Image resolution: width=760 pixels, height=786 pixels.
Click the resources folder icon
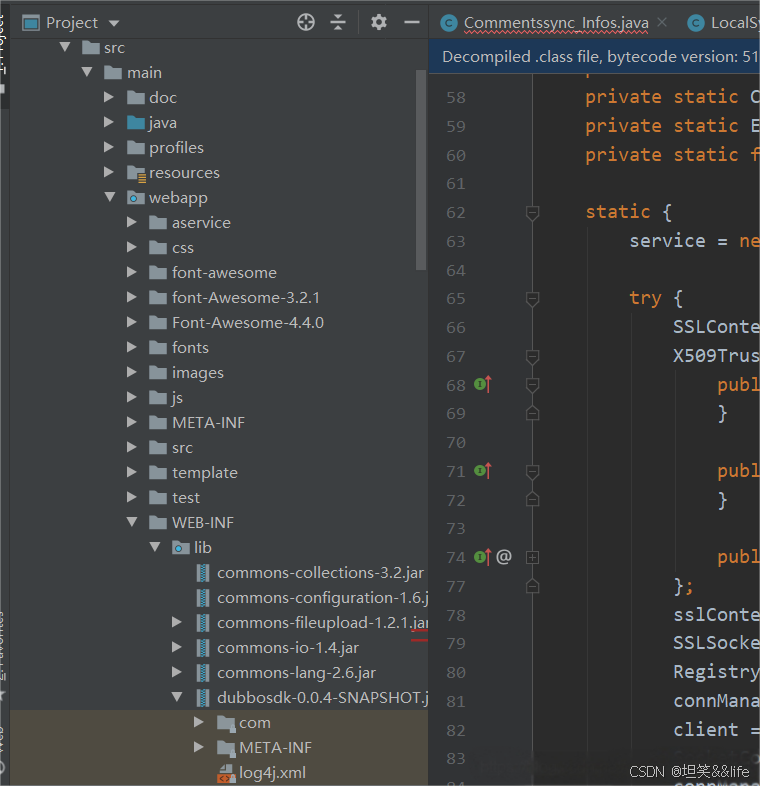coord(136,173)
